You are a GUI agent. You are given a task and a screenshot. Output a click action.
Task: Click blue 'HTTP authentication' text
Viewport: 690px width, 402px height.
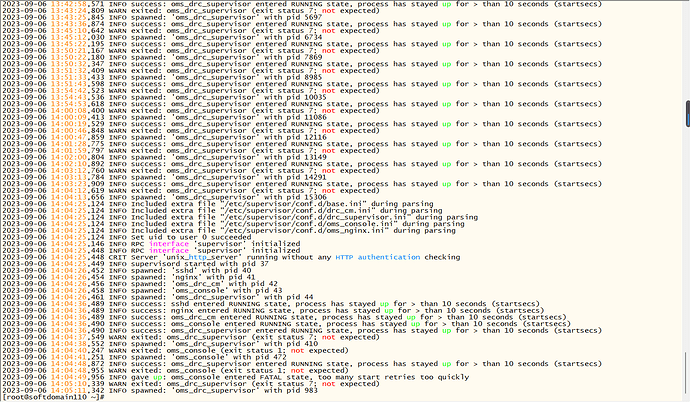point(378,257)
